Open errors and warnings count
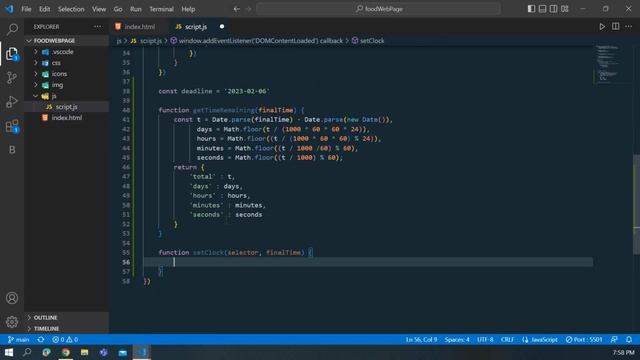Image resolution: width=640 pixels, height=360 pixels. tap(65, 340)
